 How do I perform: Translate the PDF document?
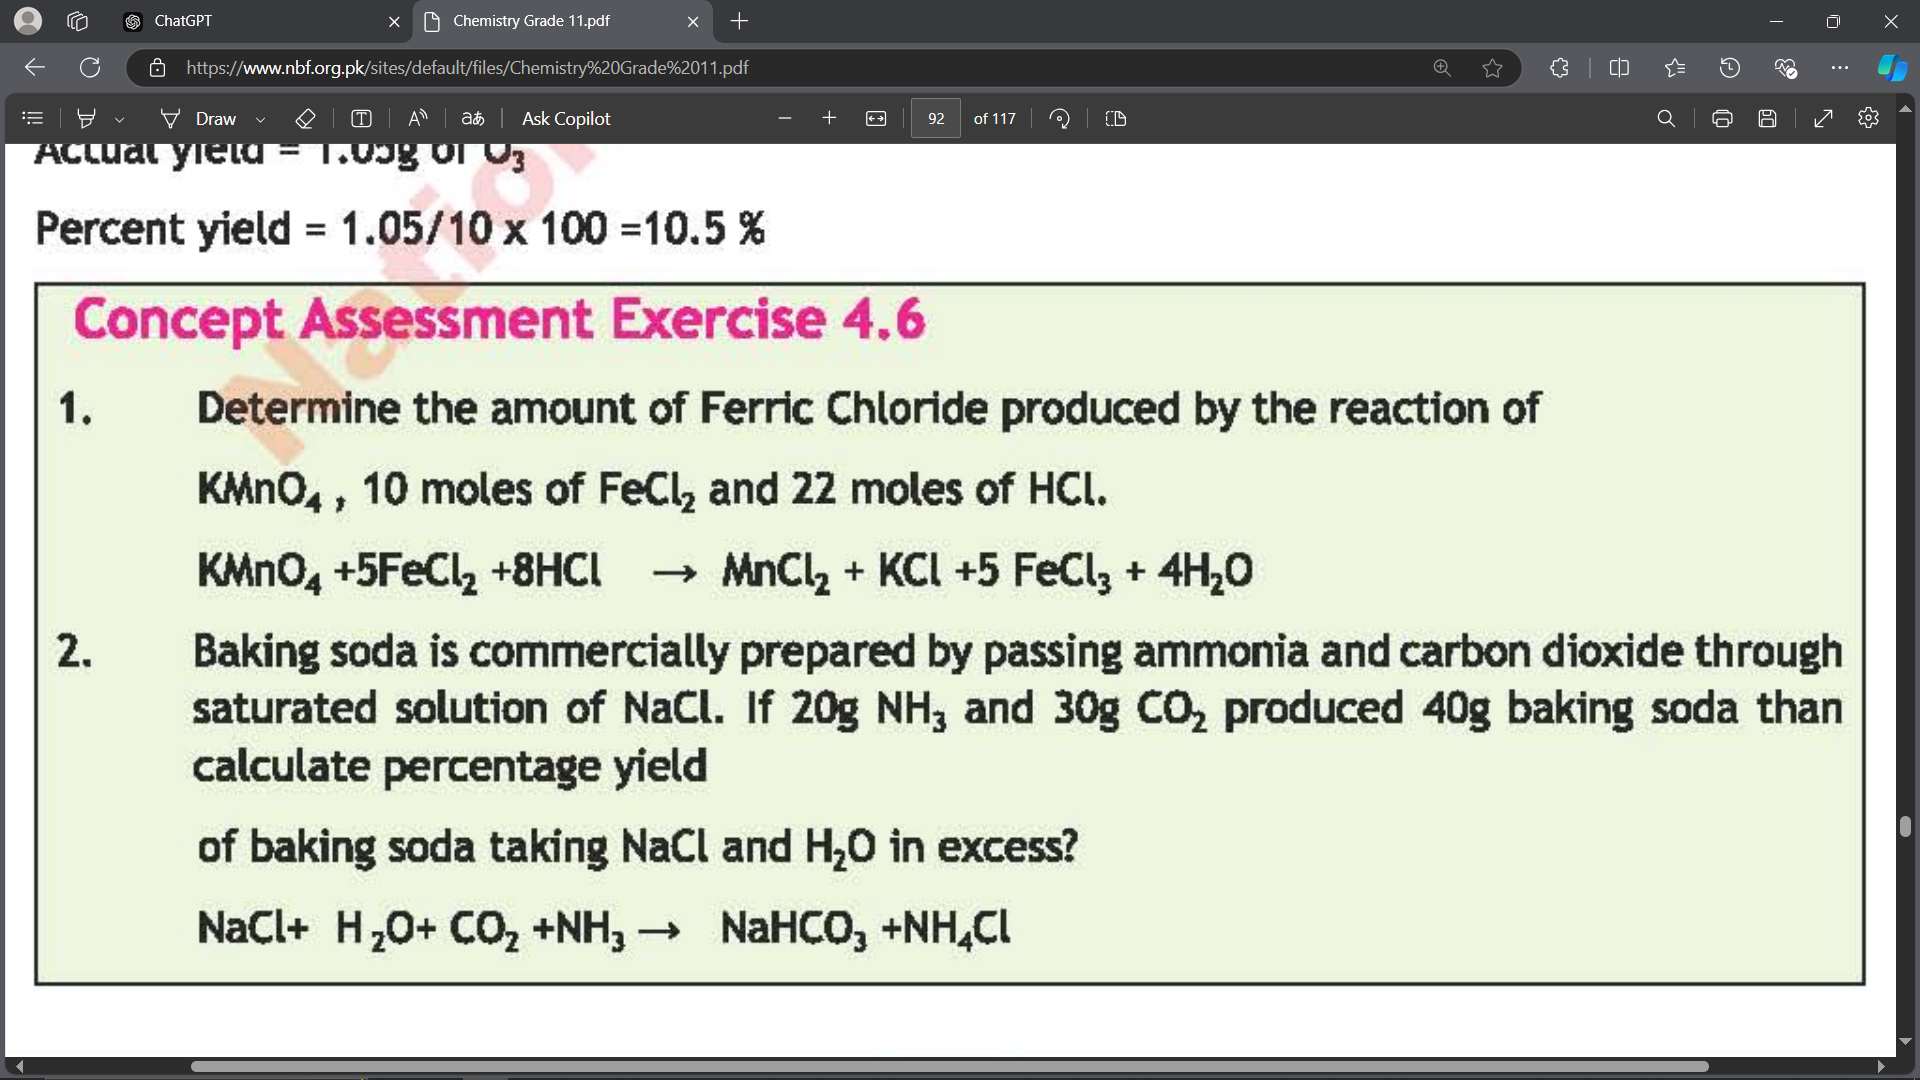473,118
